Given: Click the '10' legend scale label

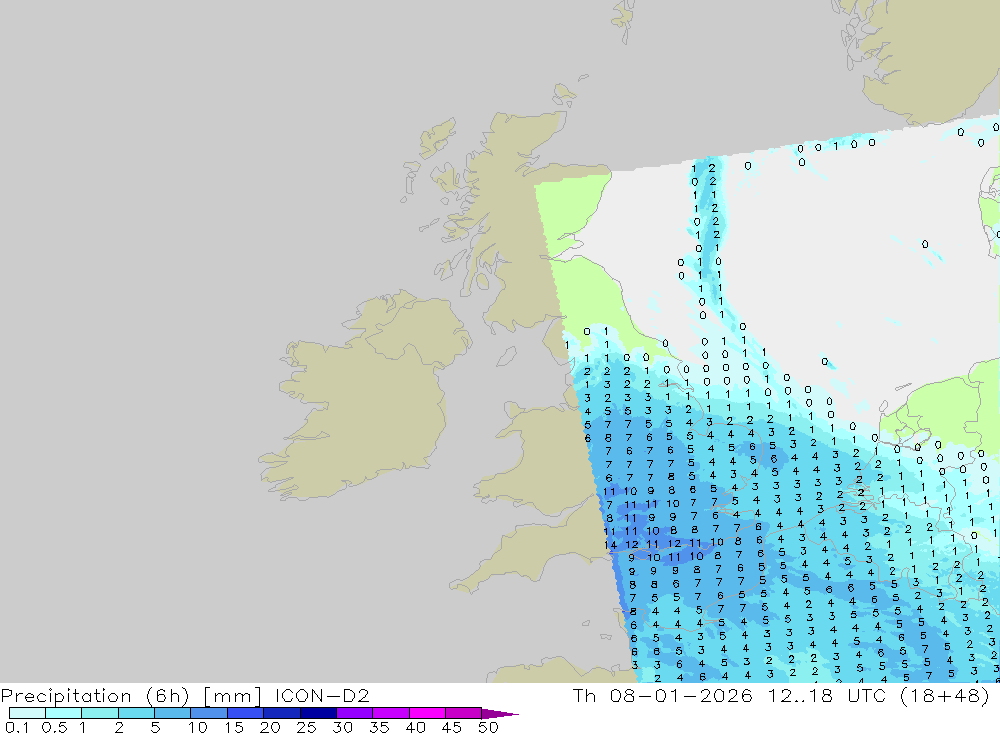Looking at the screenshot, I should [x=198, y=727].
